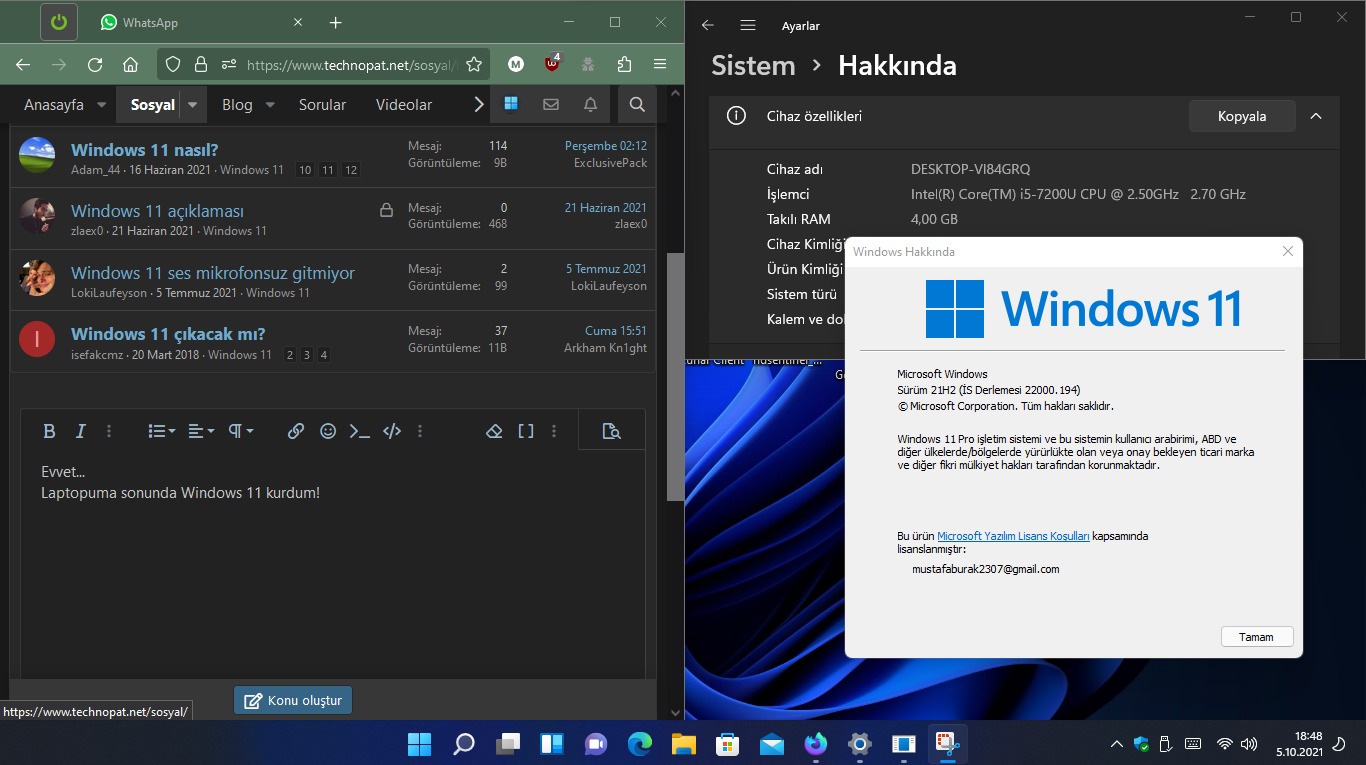Select the Sosyal navigation tab
The image size is (1366, 765).
pos(153,105)
